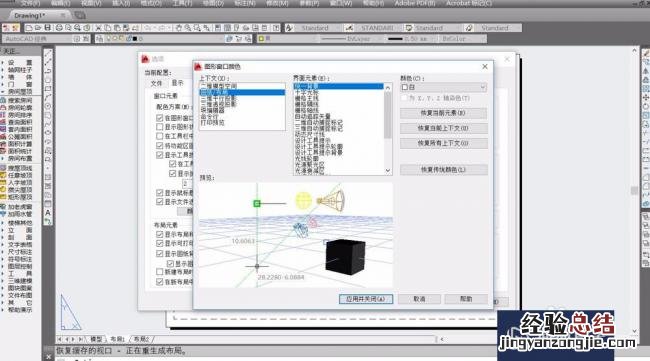Select 二维模型空间 in 上下文 list
Image resolution: width=650 pixels, height=361 pixels.
pos(218,86)
